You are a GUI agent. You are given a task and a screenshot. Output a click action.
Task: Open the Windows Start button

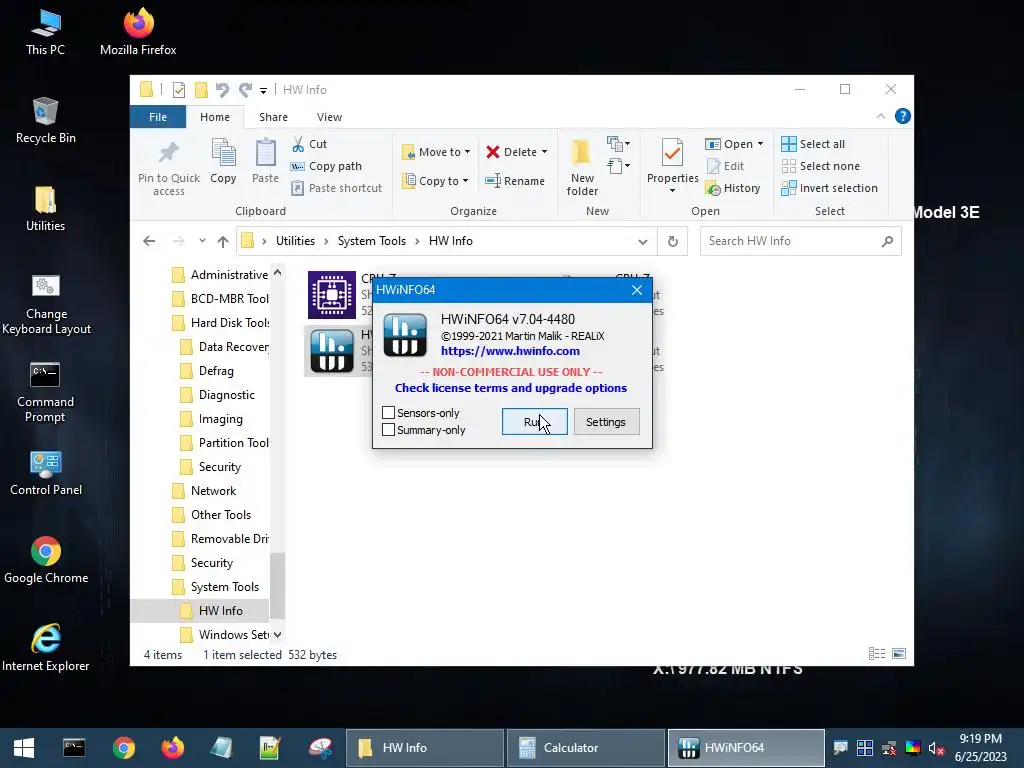(24, 748)
